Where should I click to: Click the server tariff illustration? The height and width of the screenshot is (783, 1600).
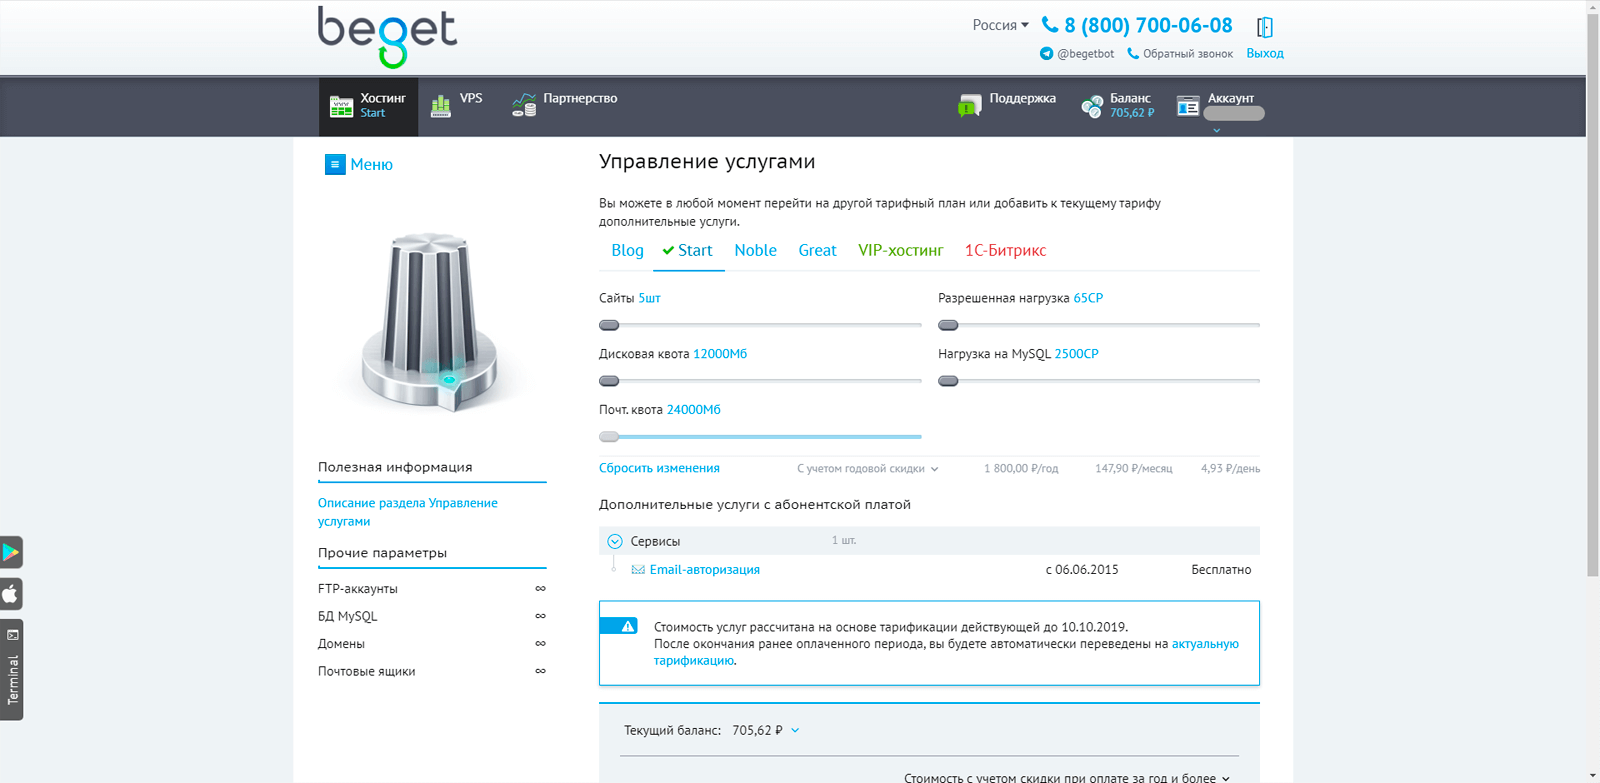tap(430, 322)
